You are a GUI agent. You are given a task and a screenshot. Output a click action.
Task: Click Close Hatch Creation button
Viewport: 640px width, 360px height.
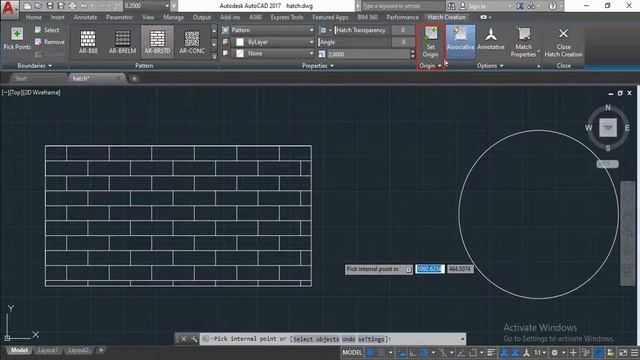(563, 42)
